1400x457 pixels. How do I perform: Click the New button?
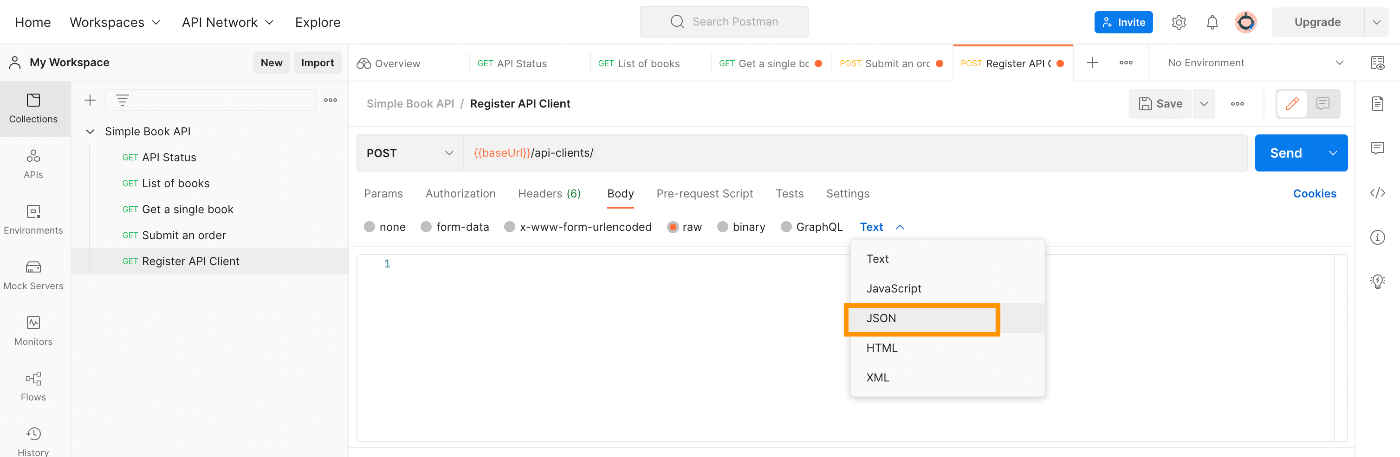tap(271, 62)
